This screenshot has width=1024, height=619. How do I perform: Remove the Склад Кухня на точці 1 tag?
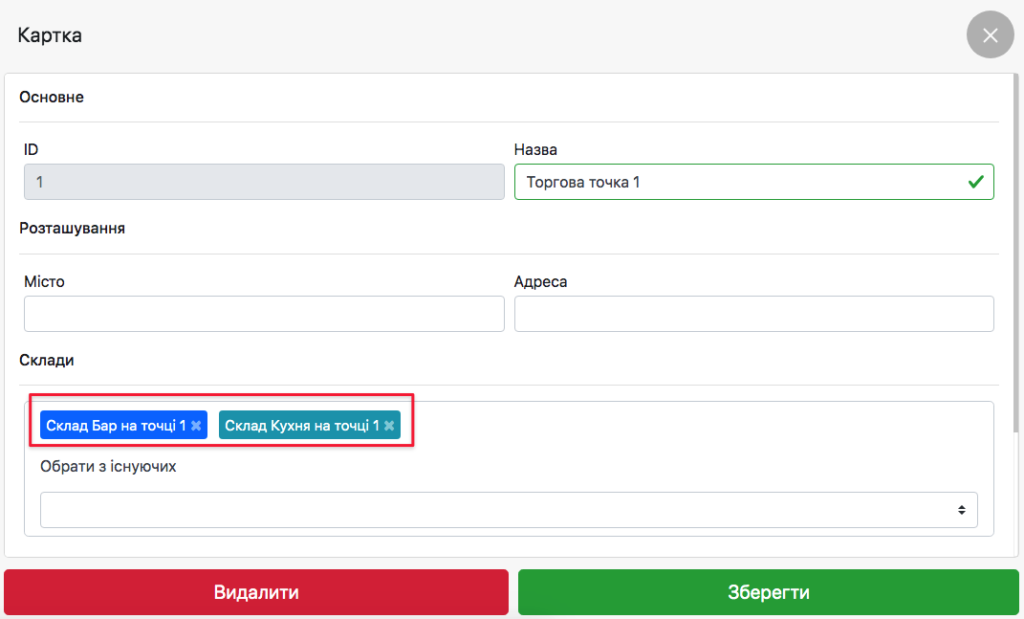coord(389,426)
